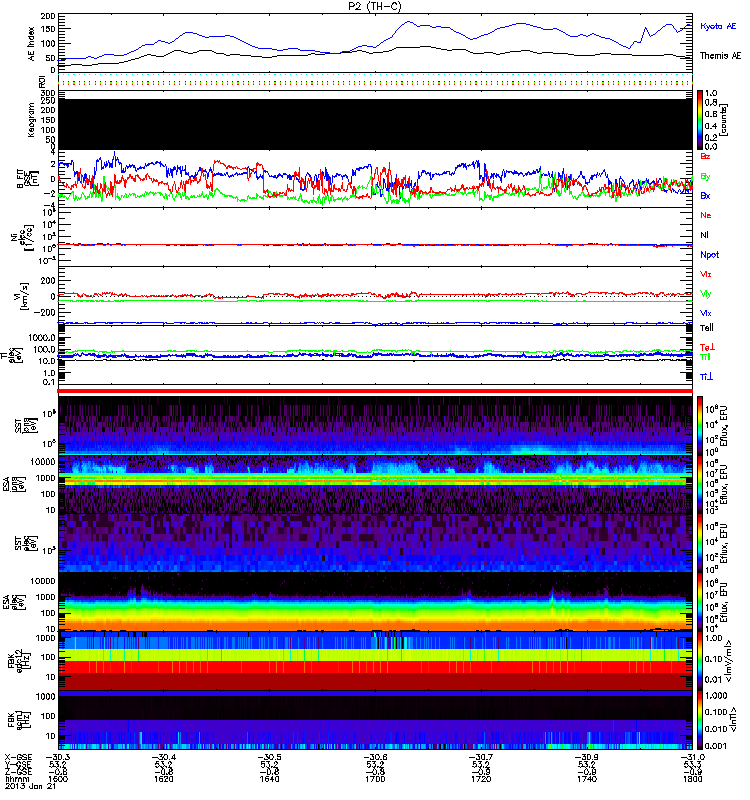Click the hhmm row label
This screenshot has height=800, width=750.
tap(15, 779)
